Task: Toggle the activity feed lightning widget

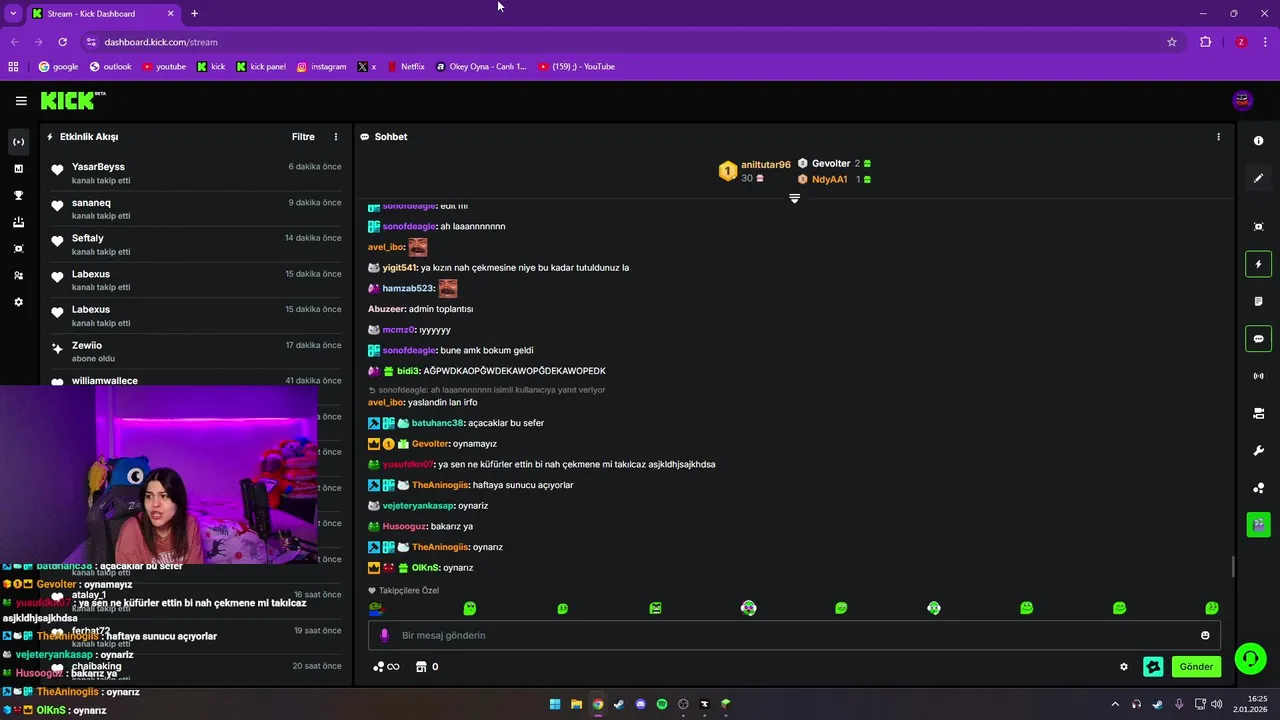Action: tap(1259, 264)
